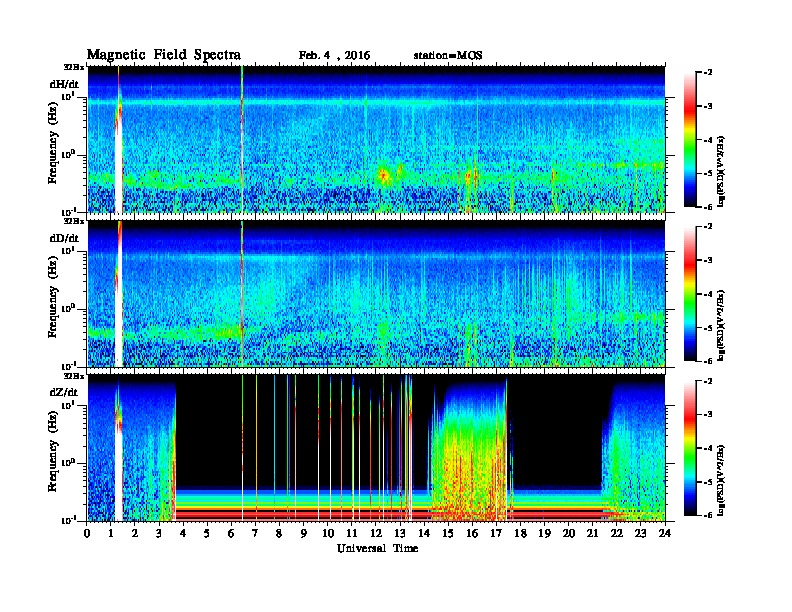
Task: Click the x-axis tick label "15"
Action: pyautogui.click(x=448, y=533)
